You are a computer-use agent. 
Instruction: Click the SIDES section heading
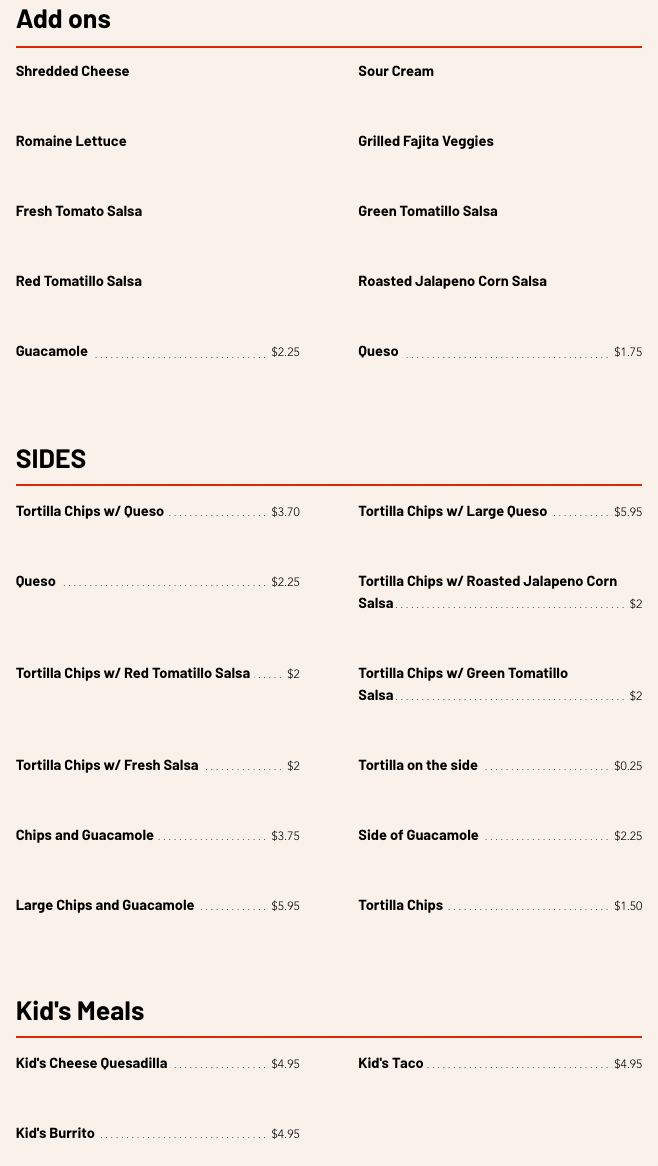click(x=51, y=458)
